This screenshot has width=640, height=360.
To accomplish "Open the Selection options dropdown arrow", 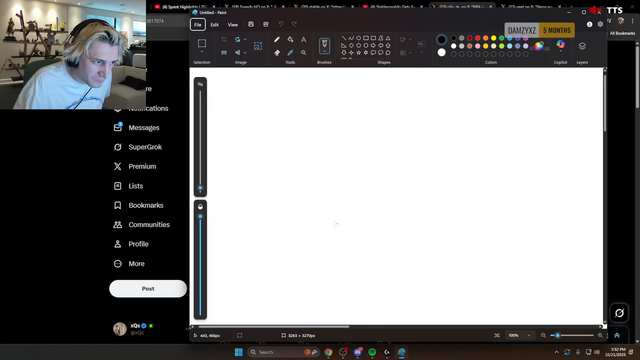I will (x=202, y=52).
